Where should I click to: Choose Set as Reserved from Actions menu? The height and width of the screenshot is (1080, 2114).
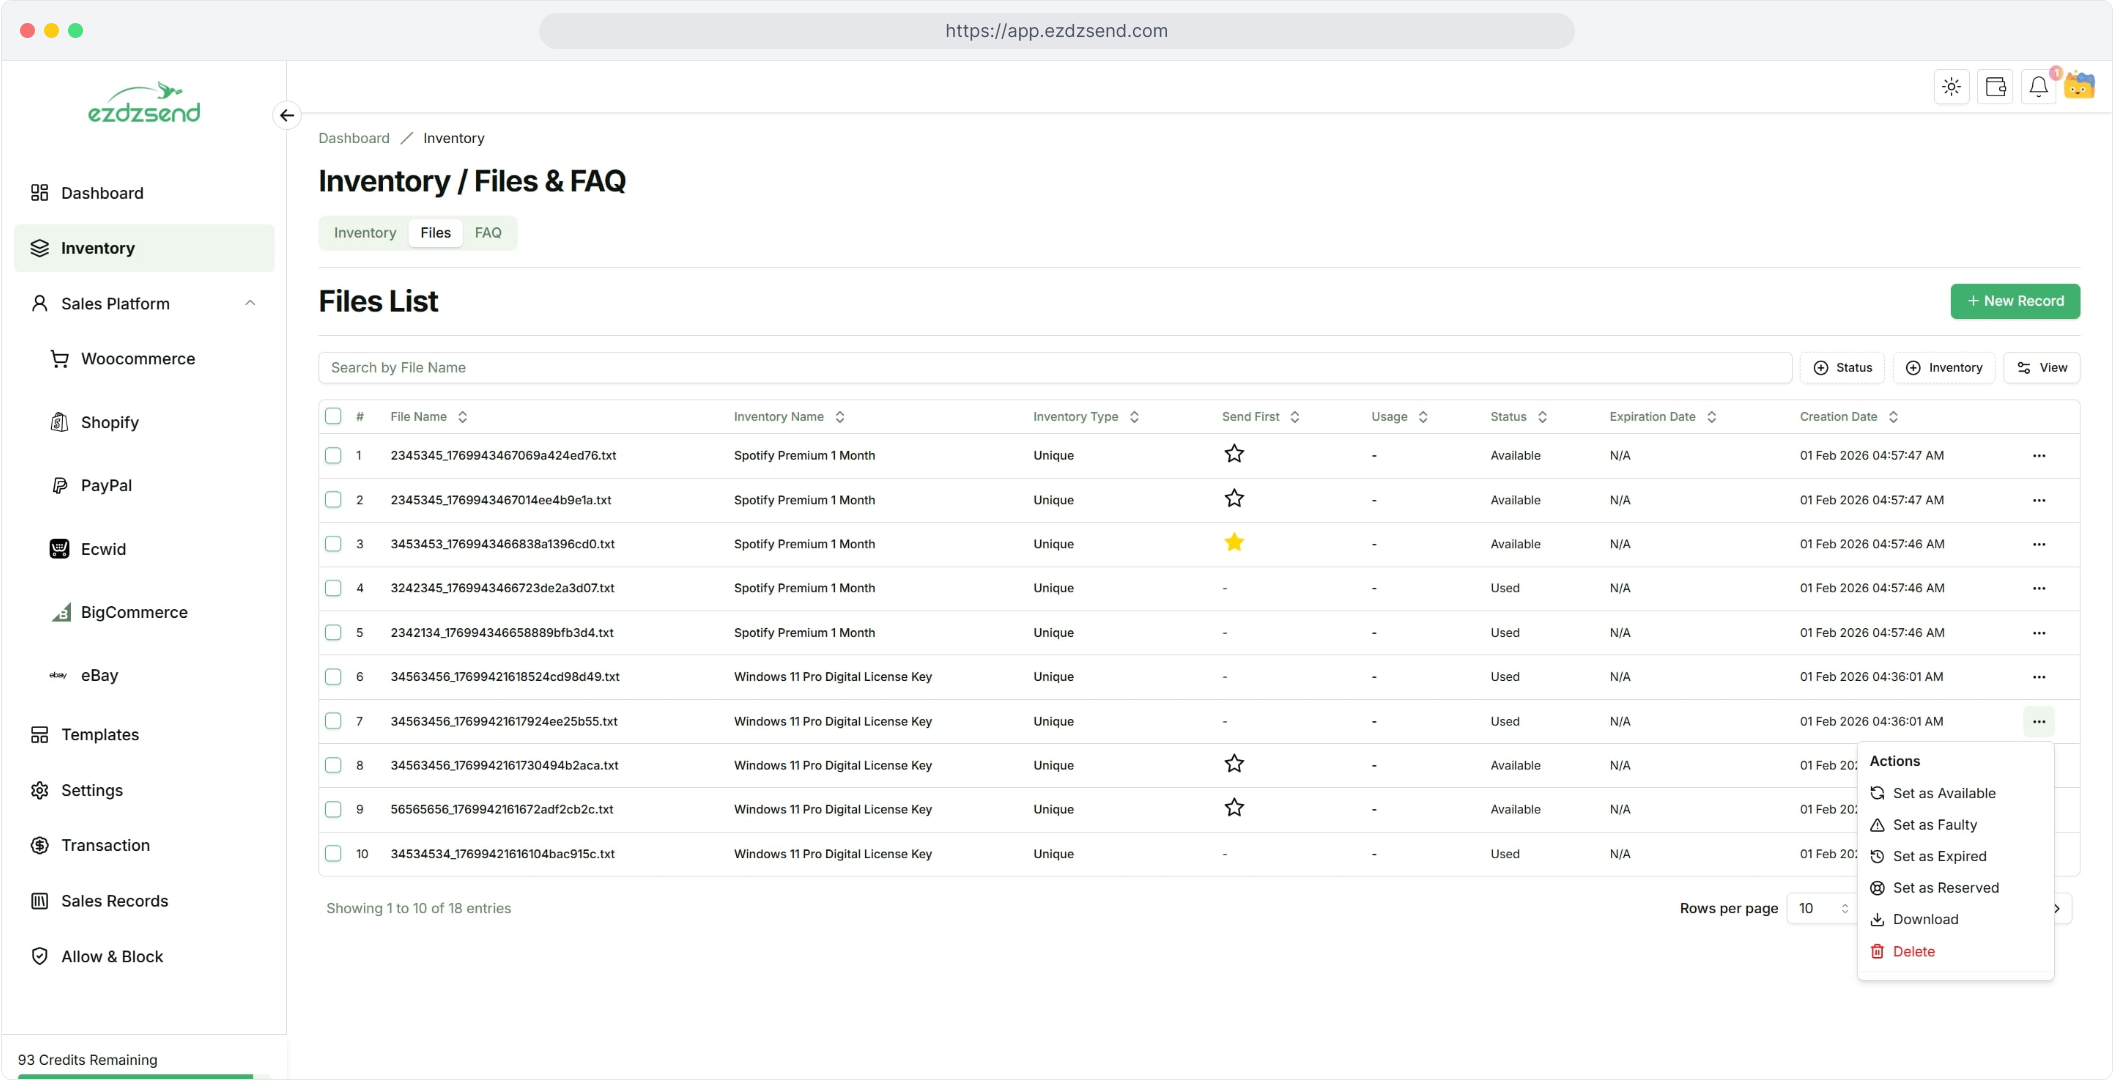[x=1945, y=888]
